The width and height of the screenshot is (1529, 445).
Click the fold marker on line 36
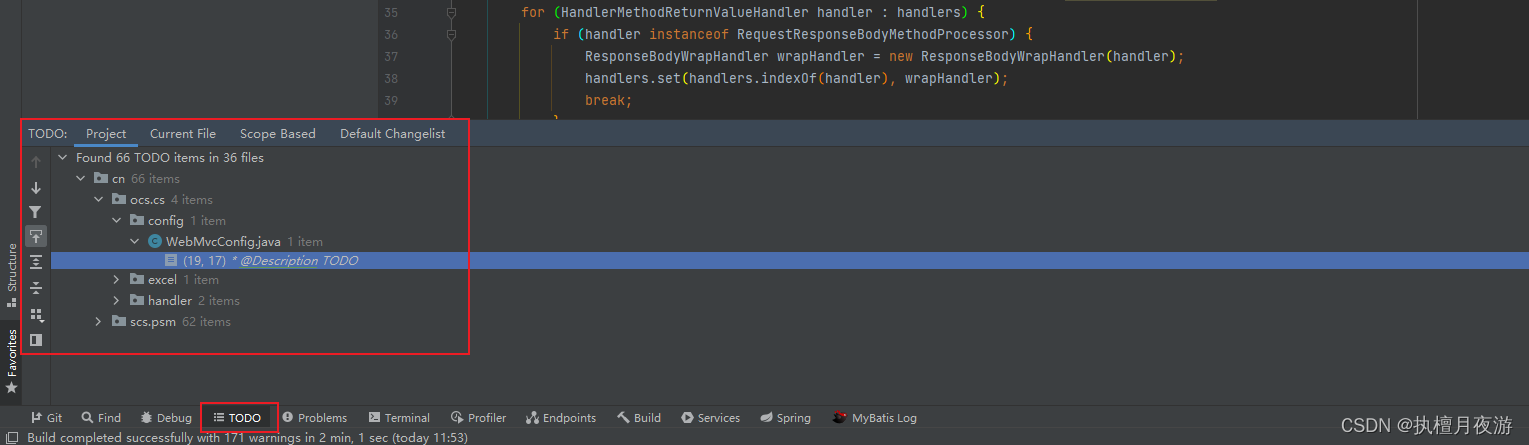tap(452, 35)
